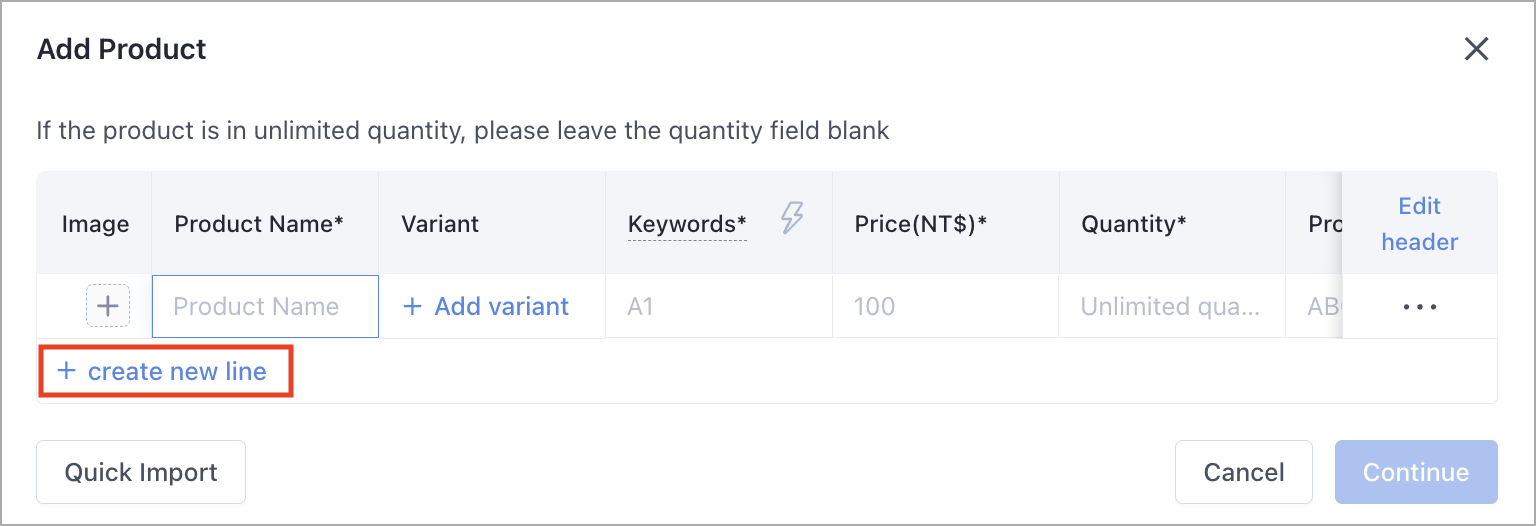This screenshot has width=1536, height=526.
Task: Click the plus icon before Add variant
Action: (412, 306)
